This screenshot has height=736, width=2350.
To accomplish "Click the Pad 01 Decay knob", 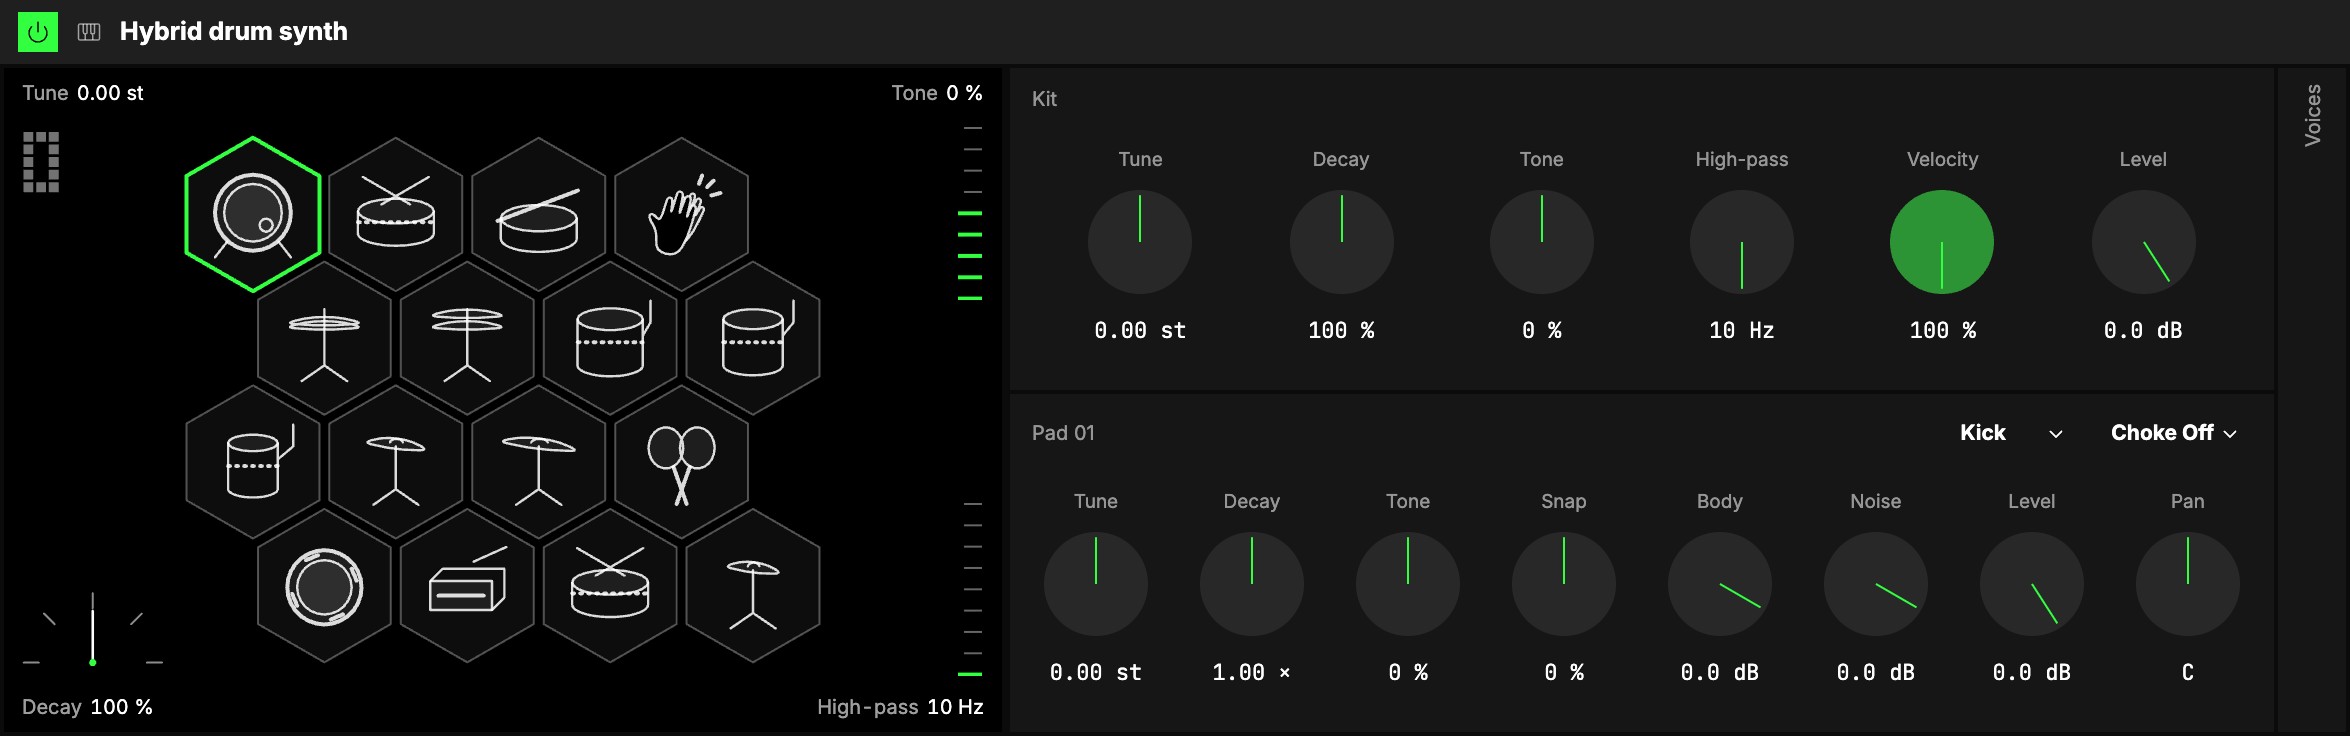I will coord(1252,584).
